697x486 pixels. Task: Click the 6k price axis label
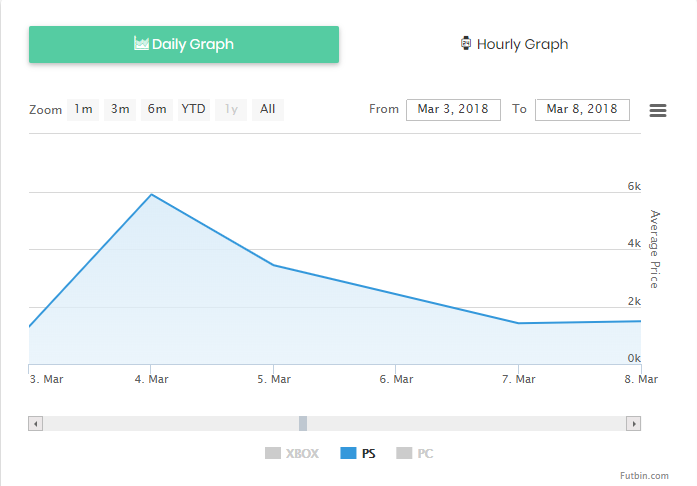(x=634, y=186)
